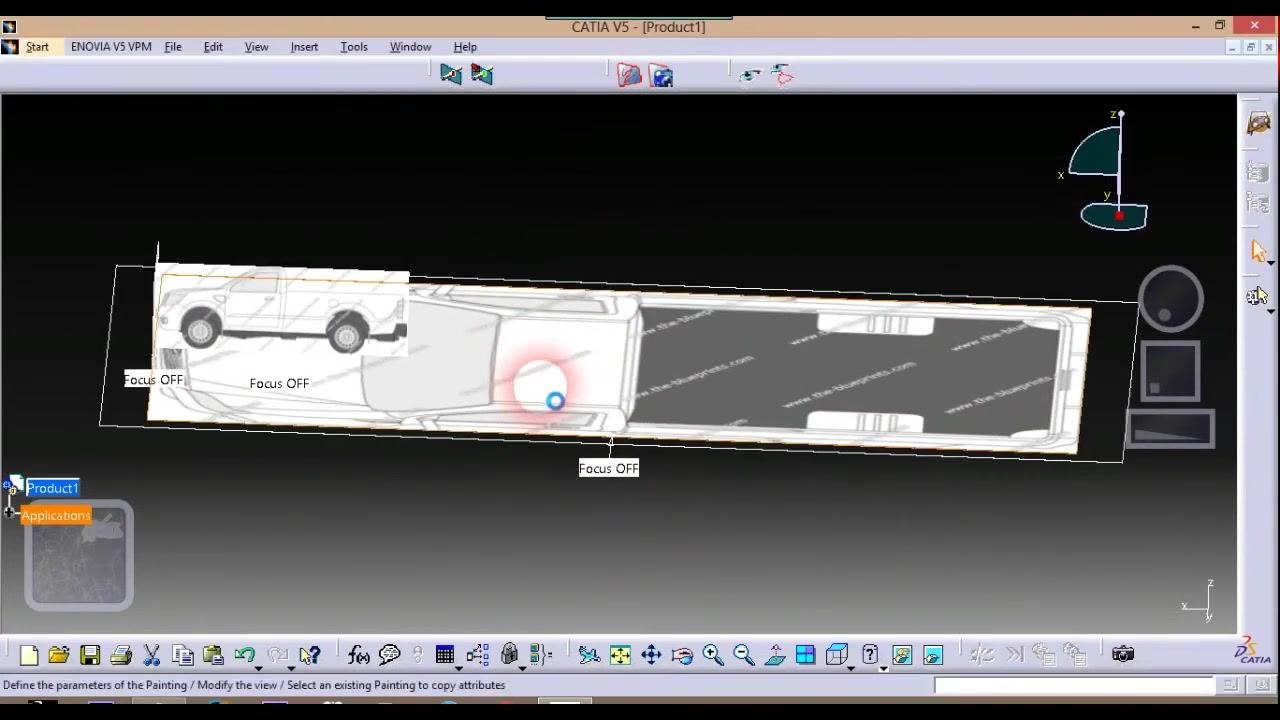The width and height of the screenshot is (1280, 720).
Task: Click the Zoom In magnifier
Action: pos(713,655)
